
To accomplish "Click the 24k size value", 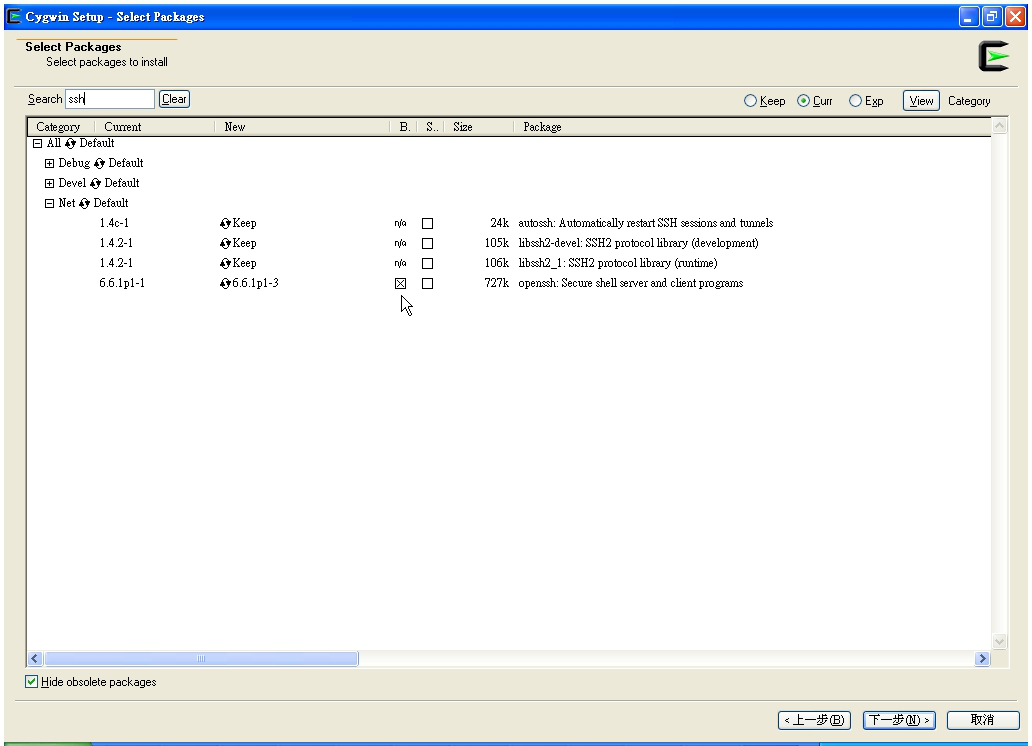I will (x=500, y=223).
